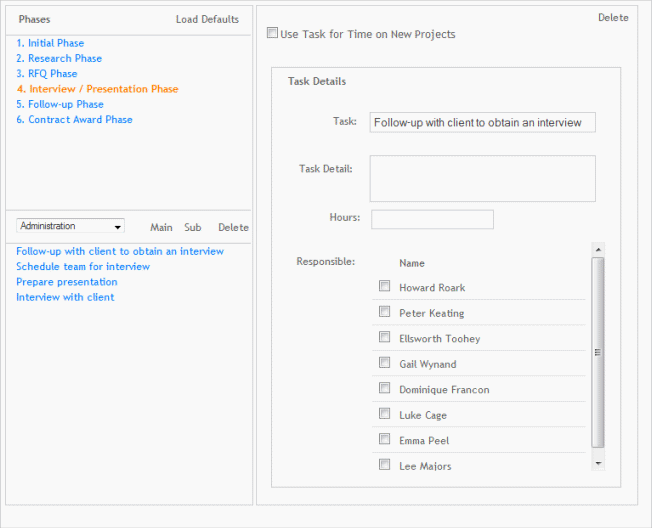Select 1. Initial Phase
This screenshot has width=652, height=528.
pyautogui.click(x=50, y=43)
